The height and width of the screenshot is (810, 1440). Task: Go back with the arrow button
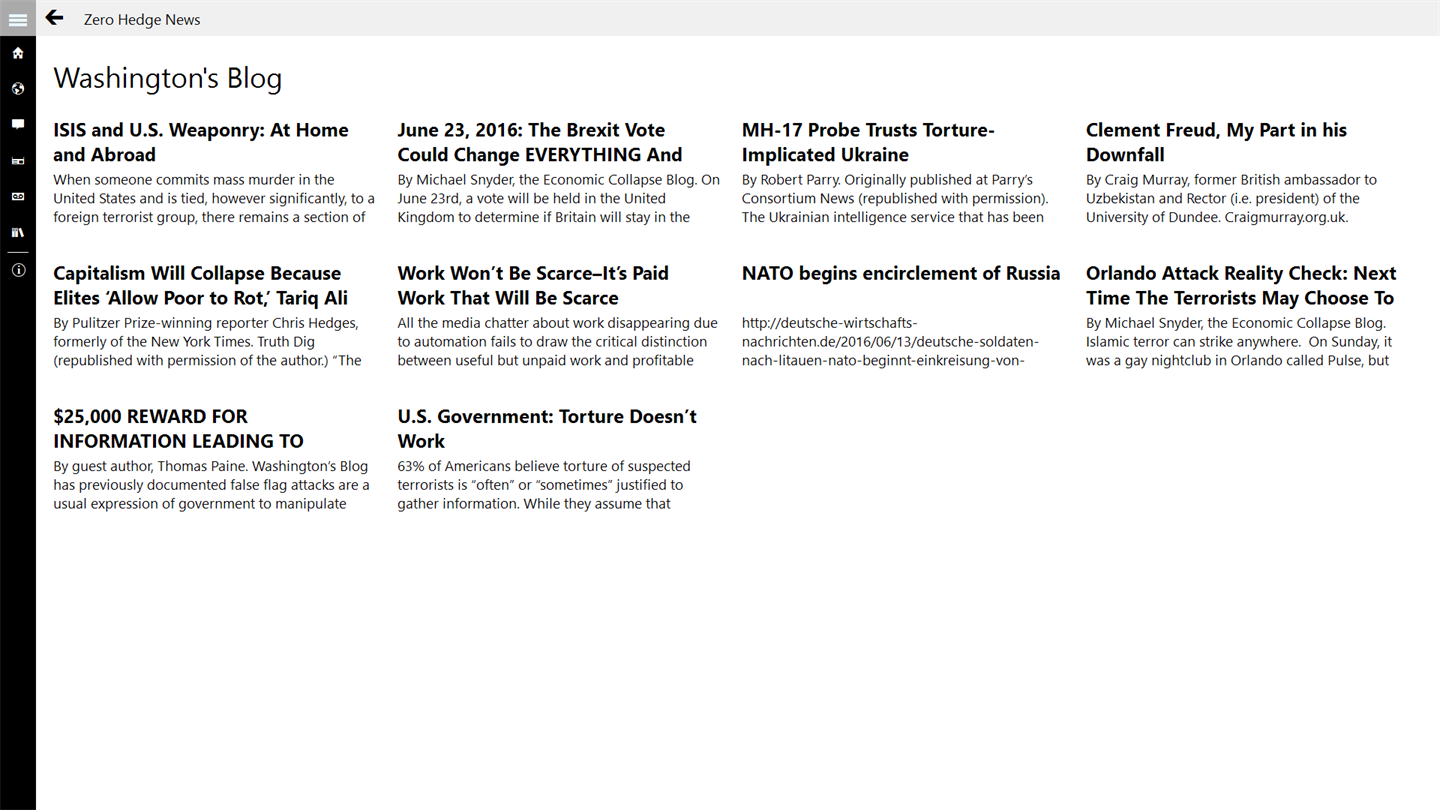(x=54, y=18)
